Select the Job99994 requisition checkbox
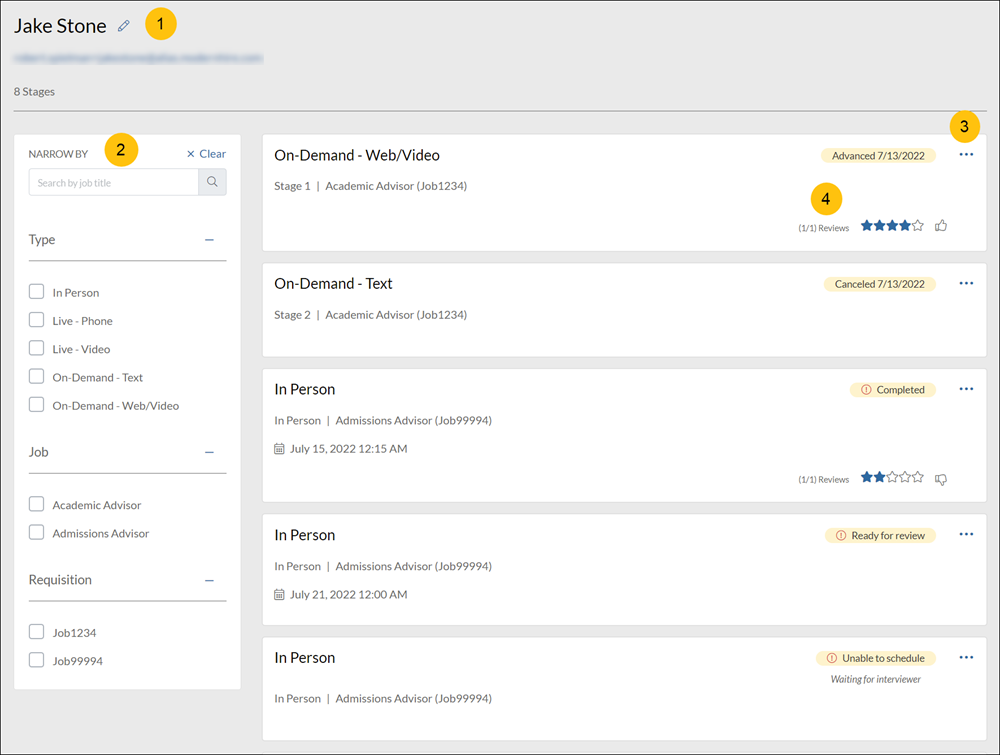 37,660
